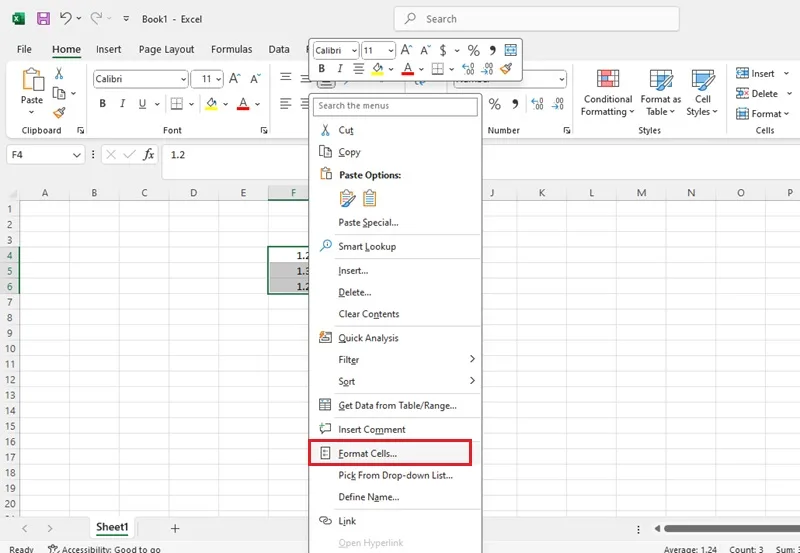The width and height of the screenshot is (800, 553).
Task: Toggle Italic in the ribbon Font group
Action: tap(122, 104)
